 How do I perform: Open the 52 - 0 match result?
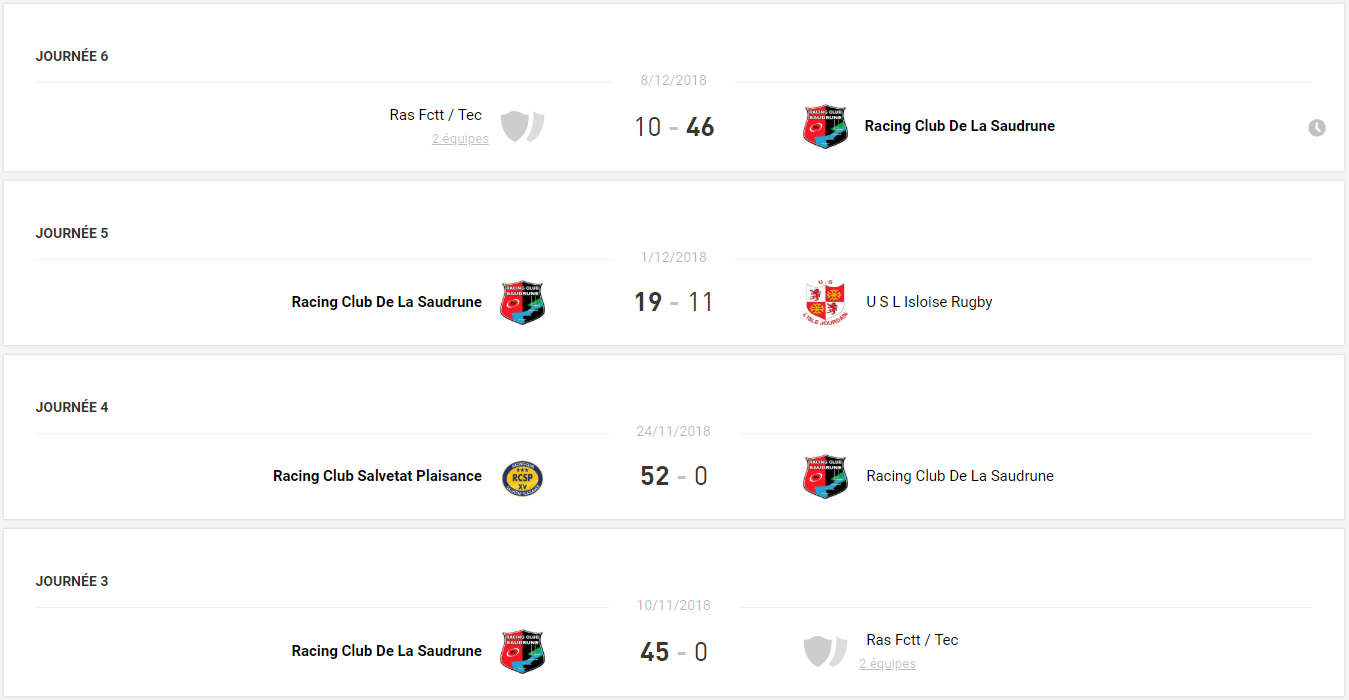point(674,476)
